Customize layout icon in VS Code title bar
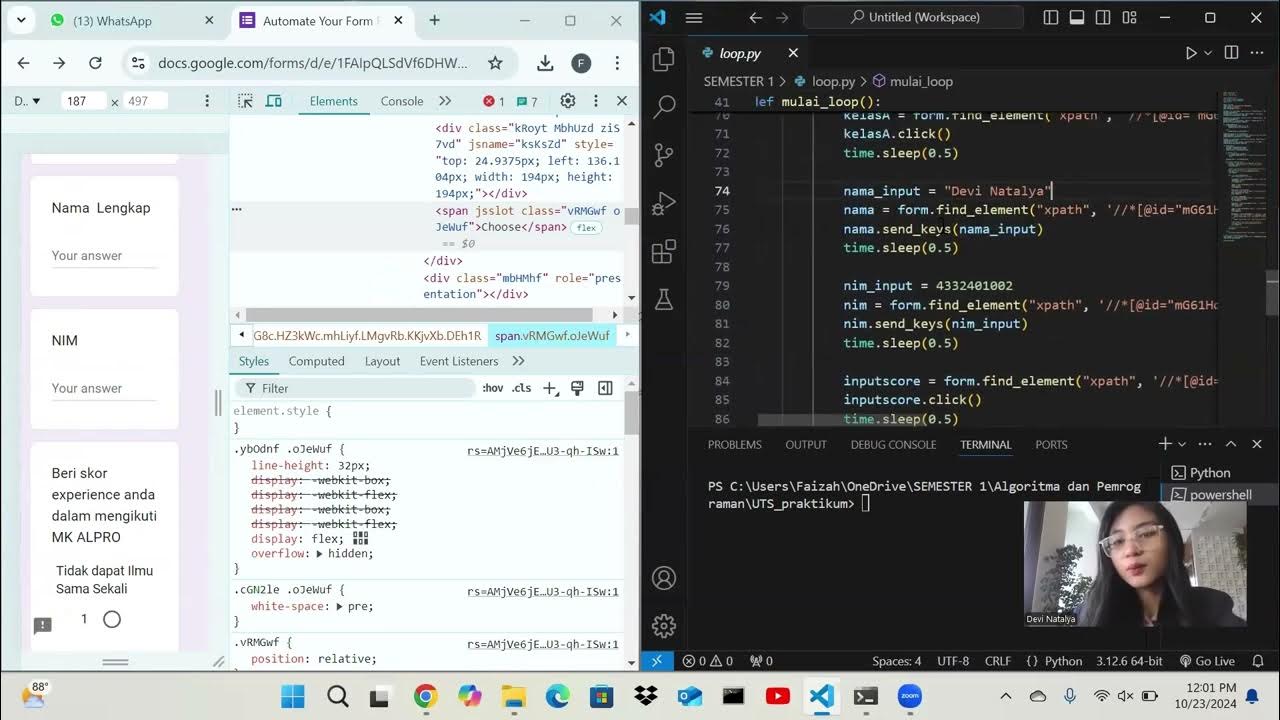The width and height of the screenshot is (1280, 720). [x=1129, y=18]
